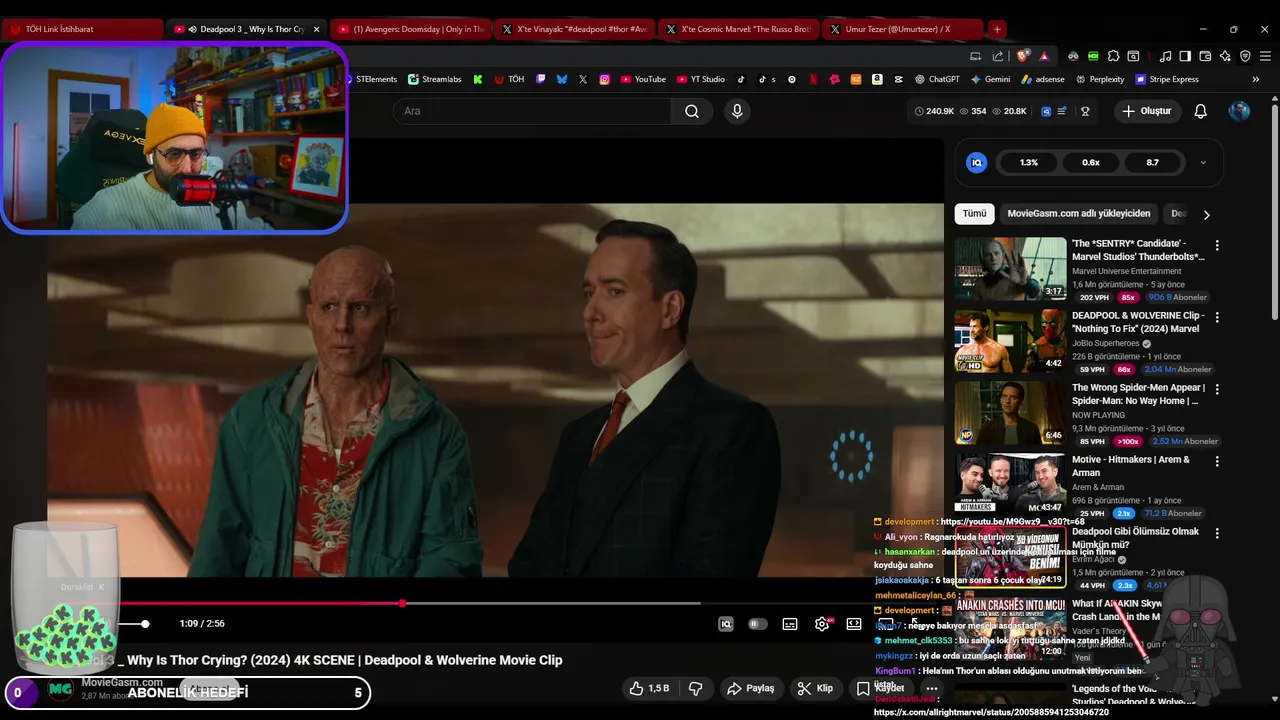Click the Klip clip button
Screen dimensions: 1280x720
click(x=815, y=688)
